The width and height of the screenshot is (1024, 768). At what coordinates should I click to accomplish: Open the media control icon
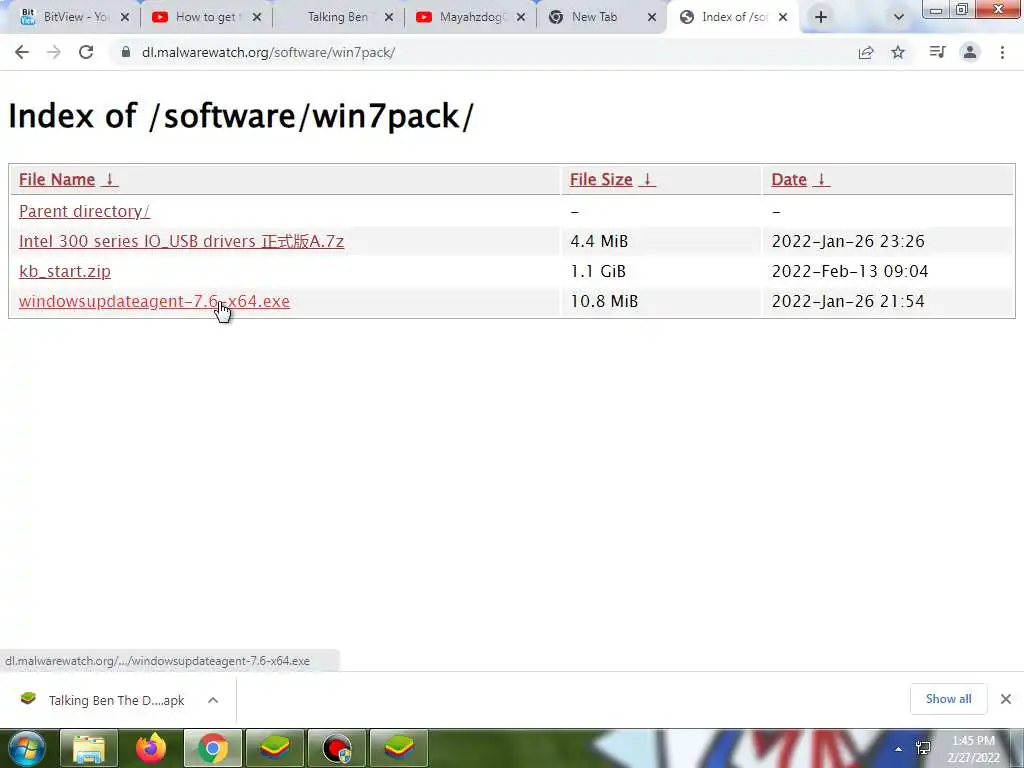coord(937,52)
